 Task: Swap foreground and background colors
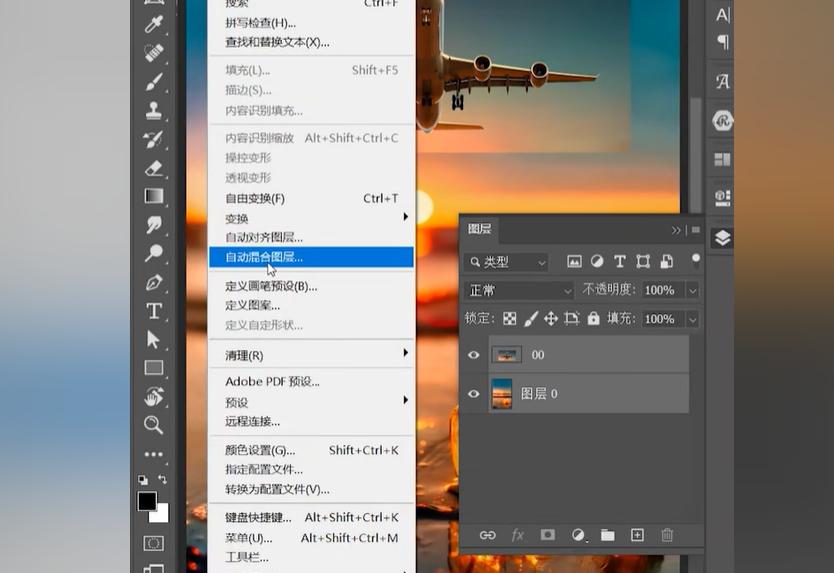163,479
